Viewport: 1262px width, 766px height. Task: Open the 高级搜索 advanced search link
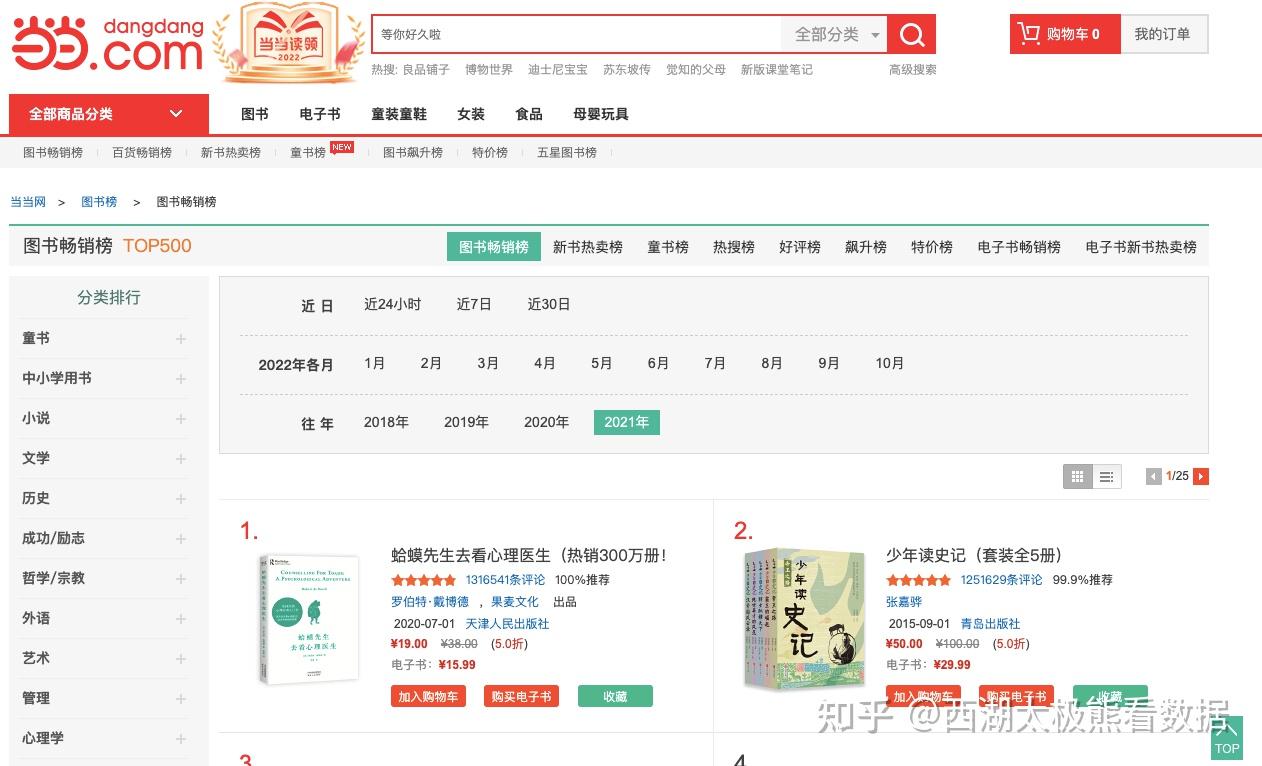coord(911,69)
